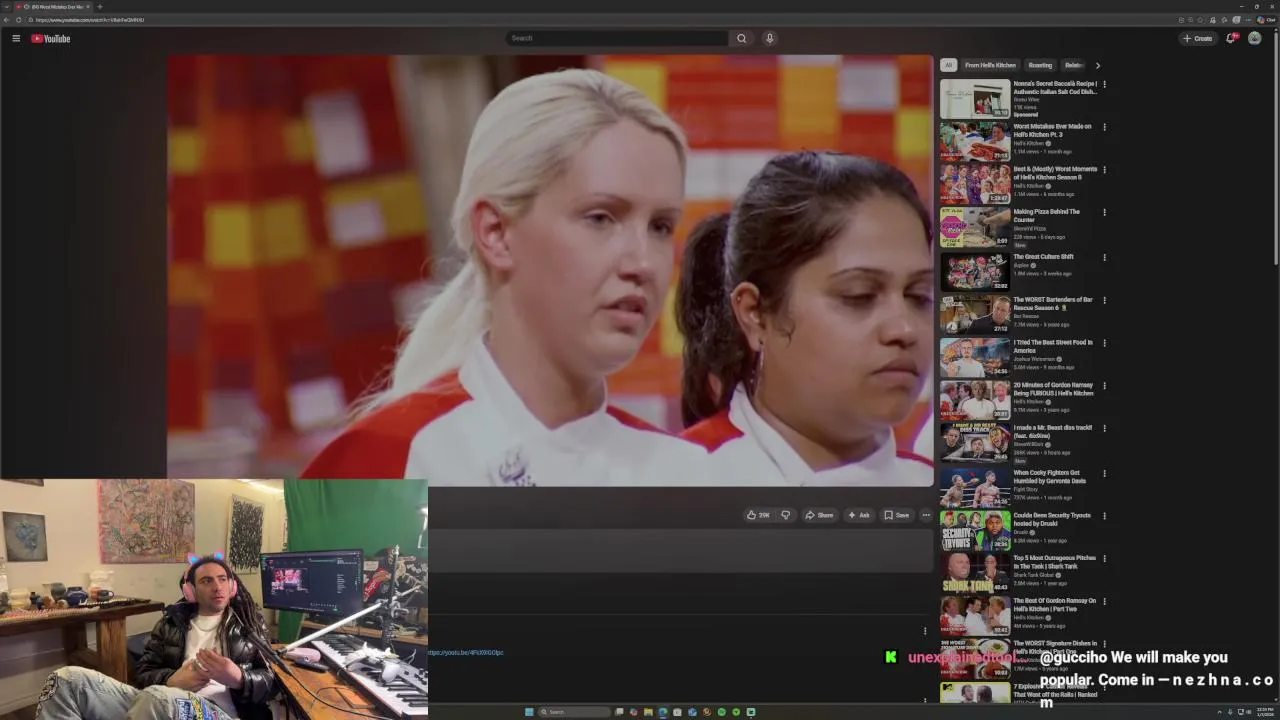Focus the YouTube search field
This screenshot has width=1280, height=720.
click(617, 38)
